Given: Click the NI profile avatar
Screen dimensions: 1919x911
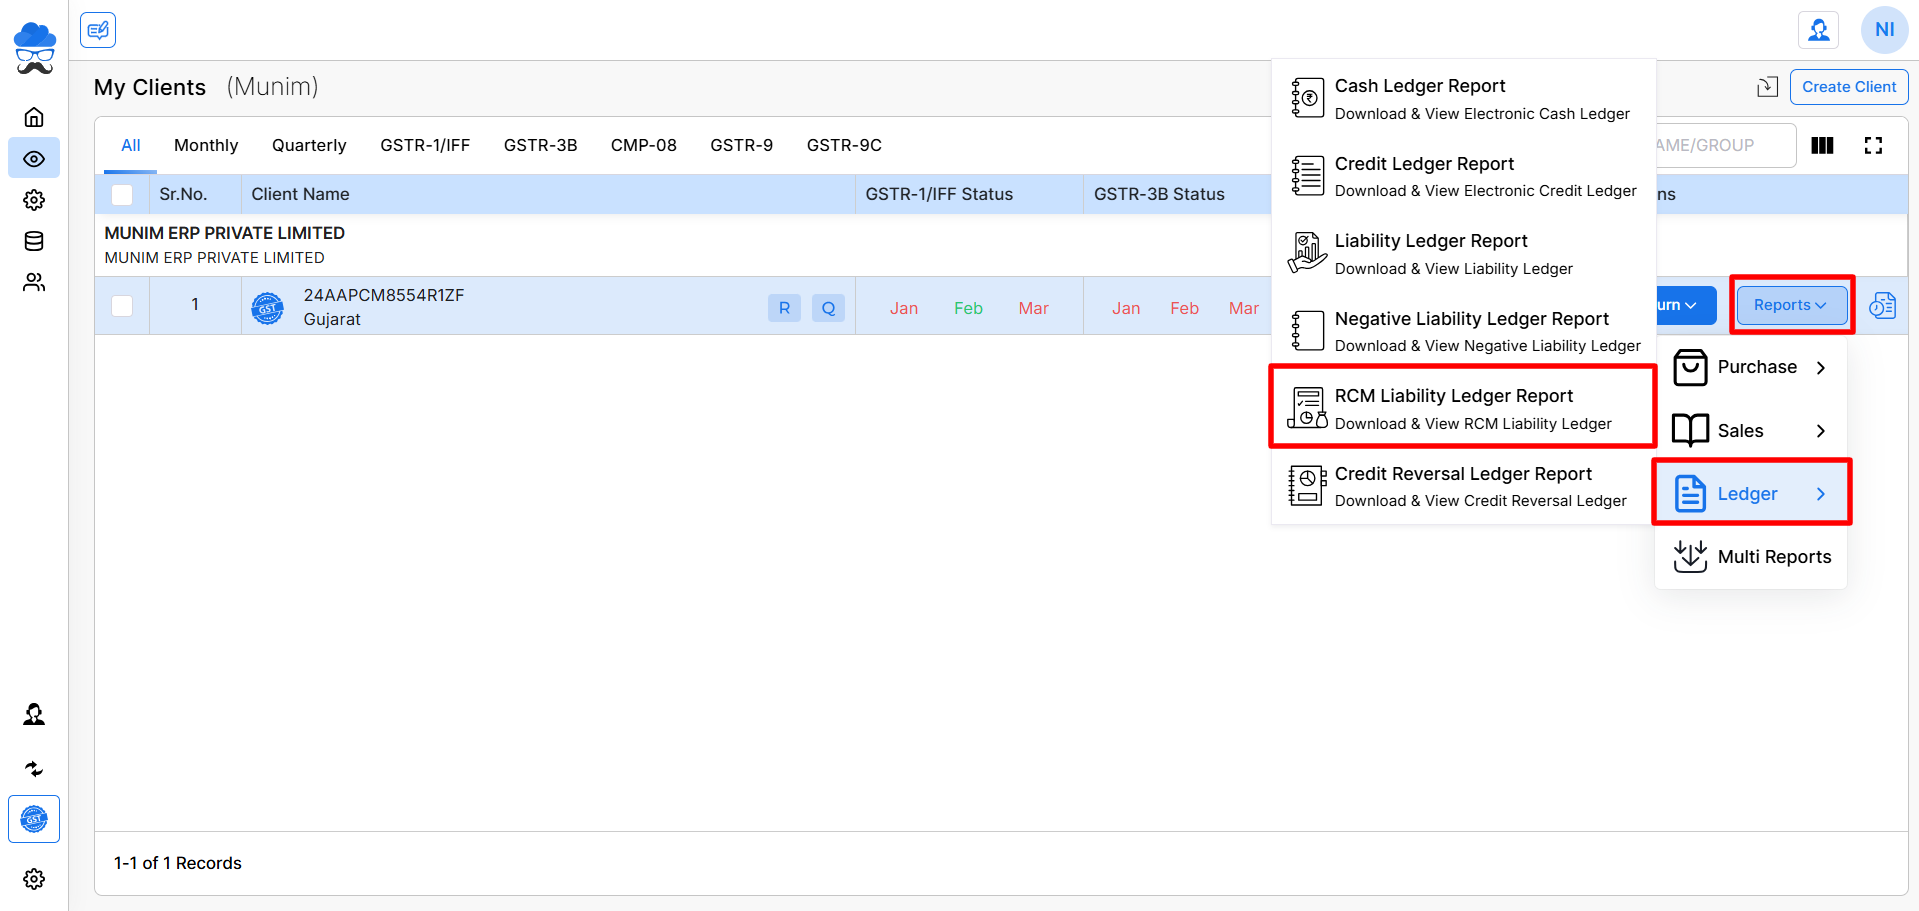Looking at the screenshot, I should 1884,30.
